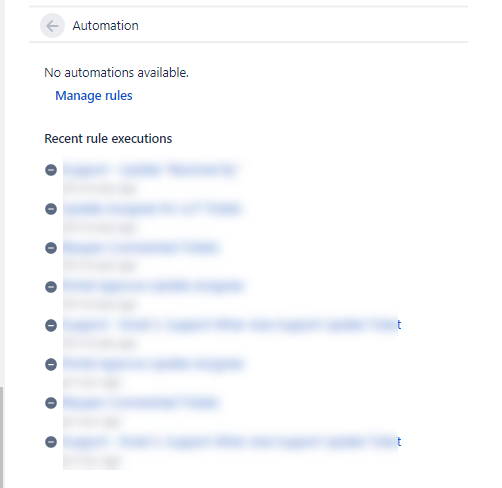Go back using the Automation arrow button
The width and height of the screenshot is (502, 488).
tap(52, 26)
